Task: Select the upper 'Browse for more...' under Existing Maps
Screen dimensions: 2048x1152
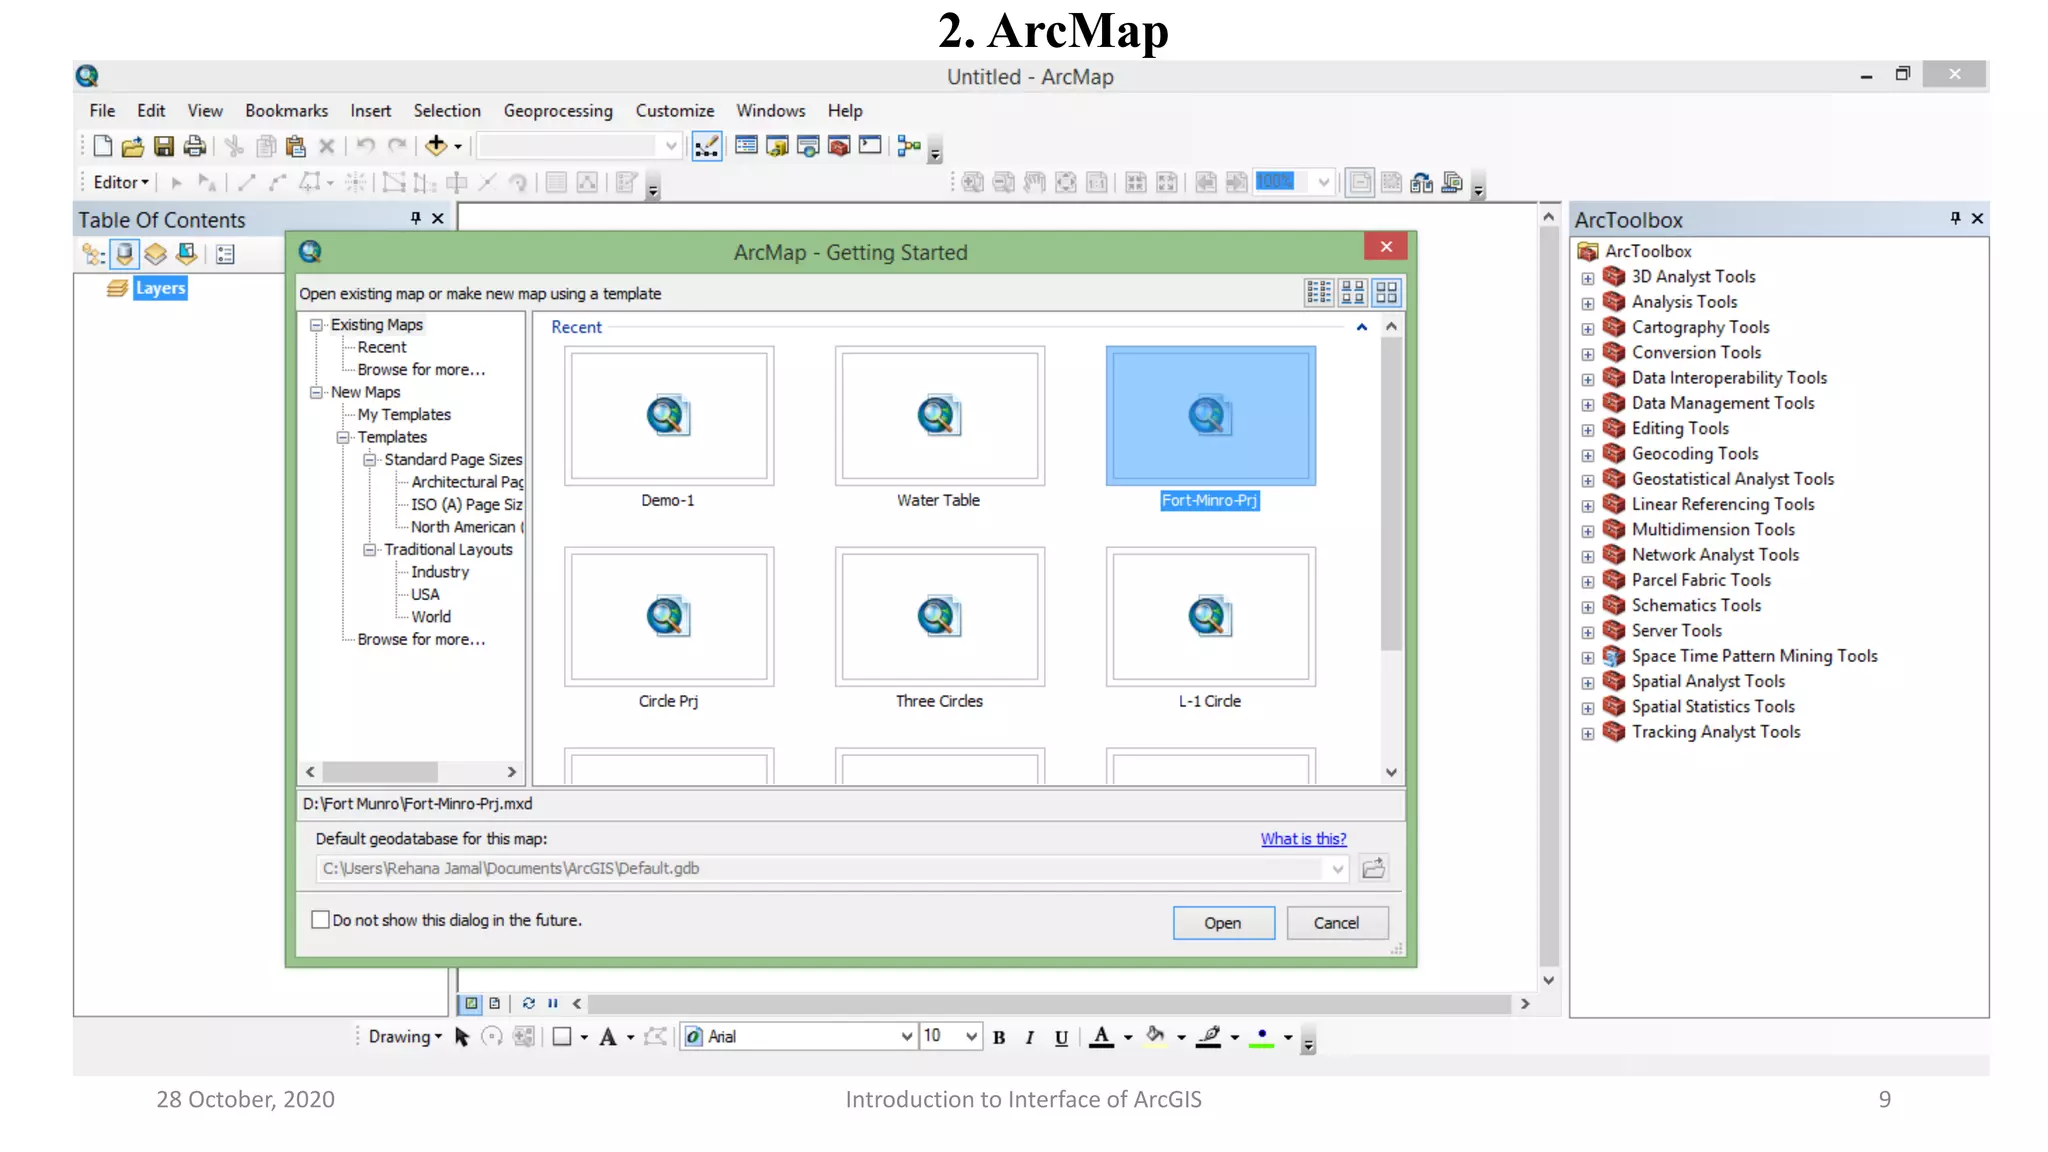Action: pos(421,370)
